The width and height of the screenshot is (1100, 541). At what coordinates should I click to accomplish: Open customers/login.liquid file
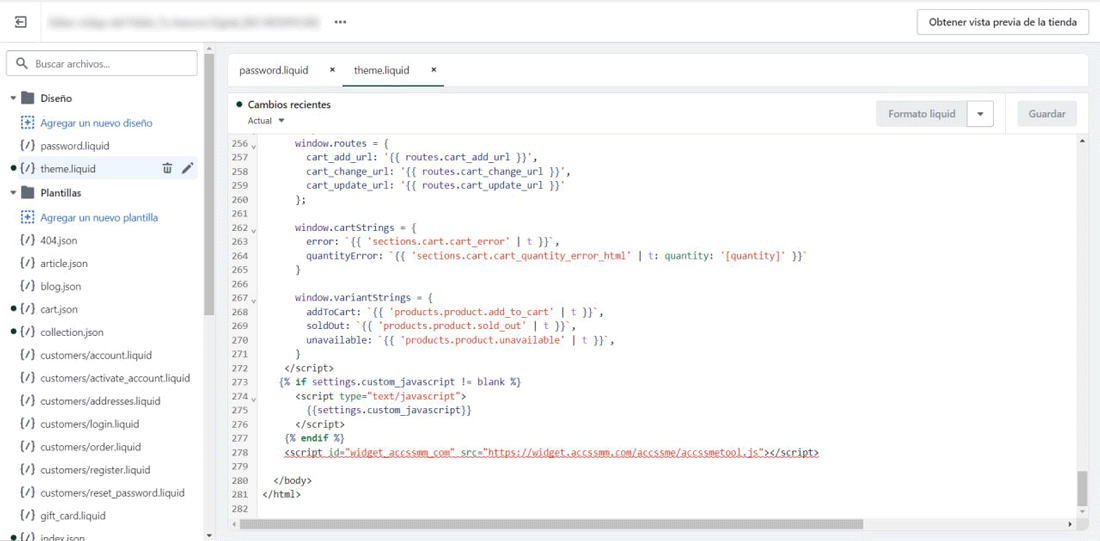[x=90, y=425]
